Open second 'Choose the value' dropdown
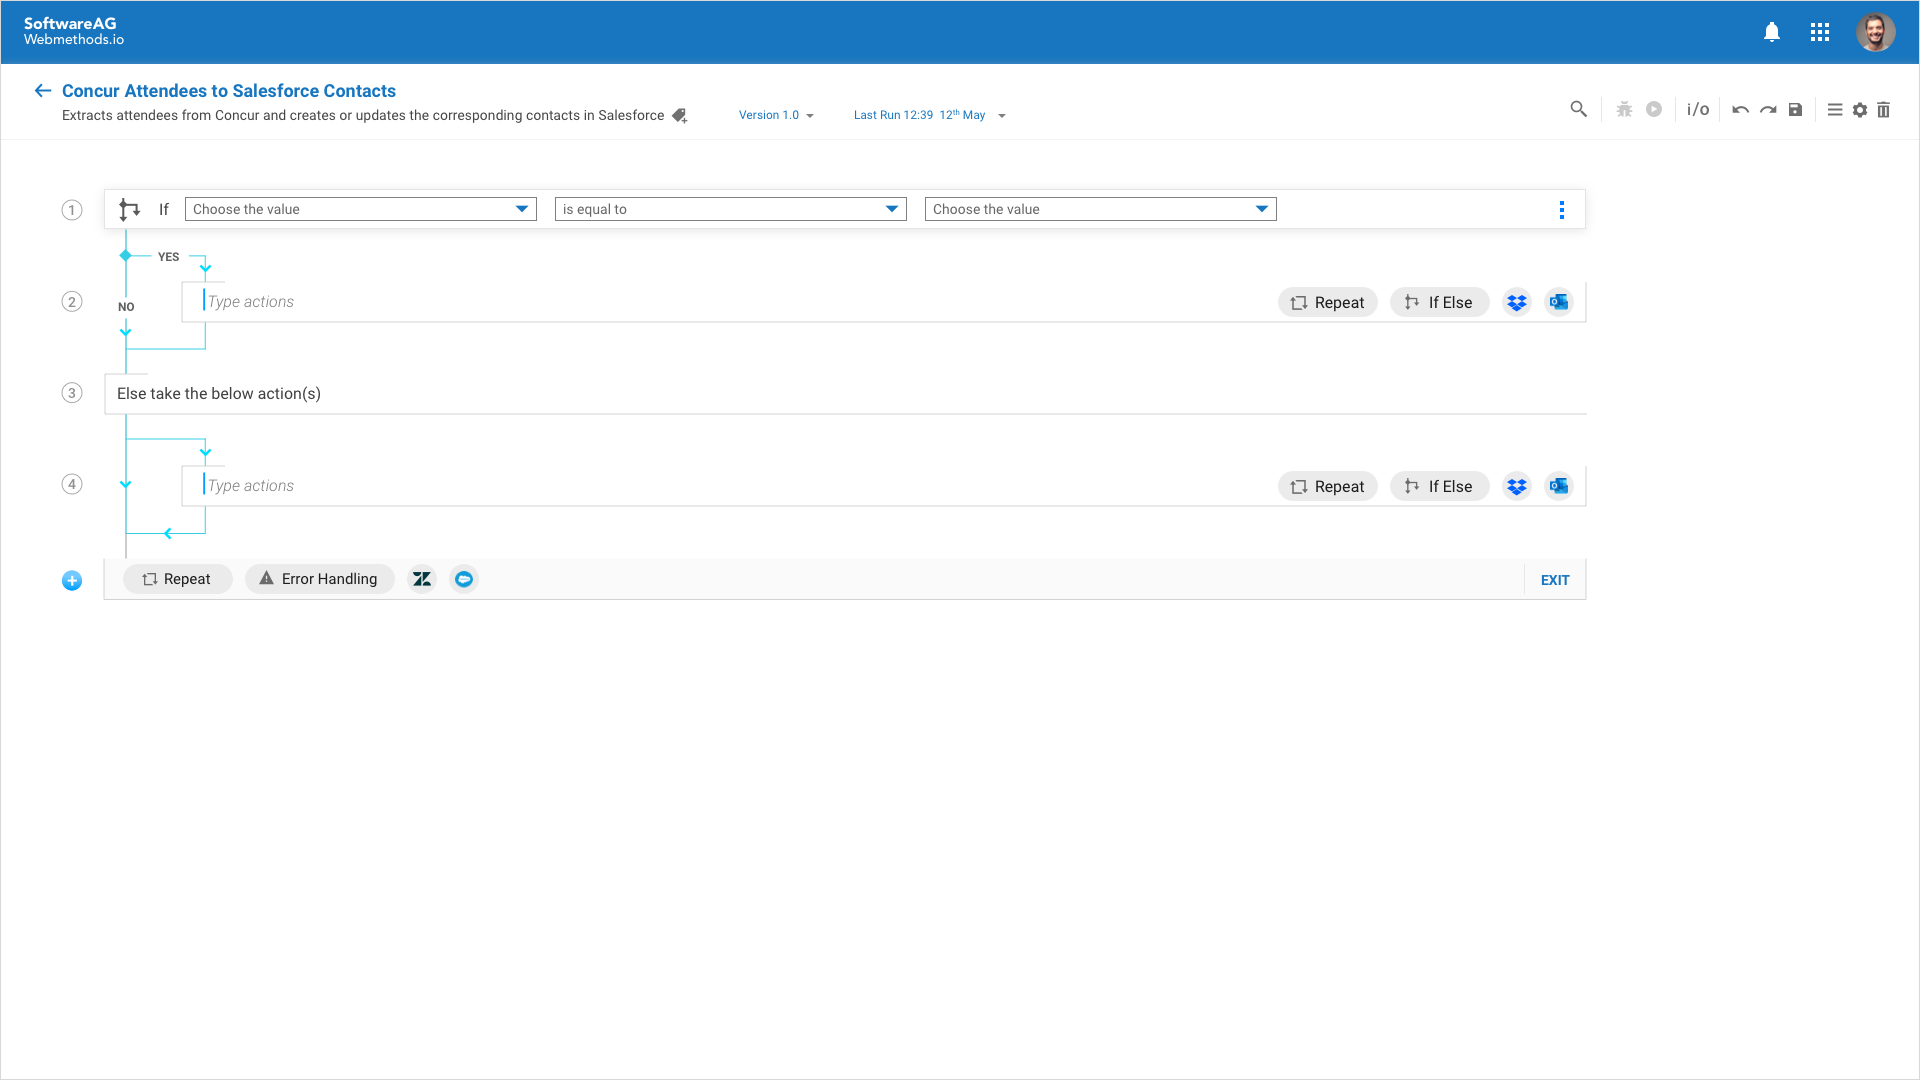 tap(1101, 209)
